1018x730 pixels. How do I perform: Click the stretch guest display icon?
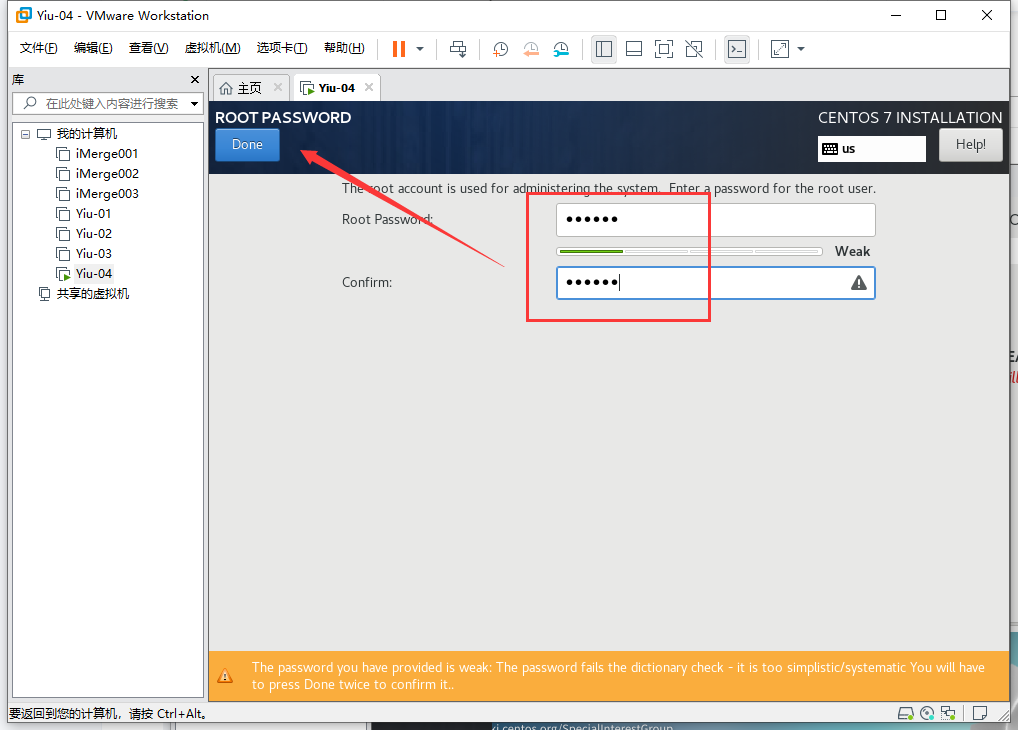[780, 49]
